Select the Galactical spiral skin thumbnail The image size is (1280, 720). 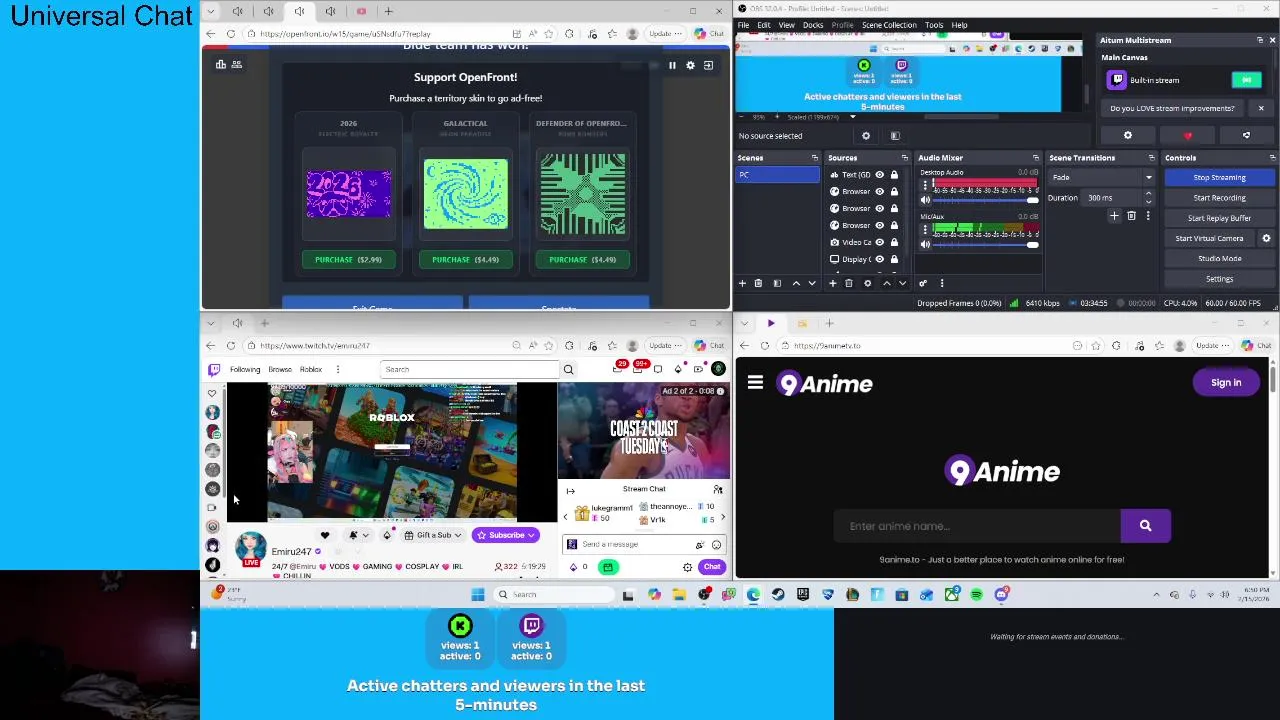coord(465,194)
